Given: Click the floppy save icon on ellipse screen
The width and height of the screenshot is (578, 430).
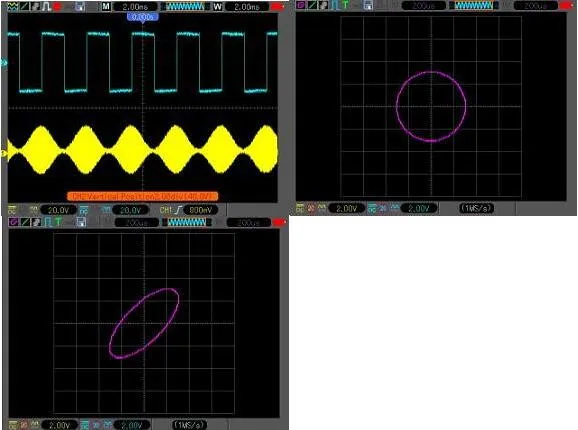Looking at the screenshot, I should pos(81,222).
